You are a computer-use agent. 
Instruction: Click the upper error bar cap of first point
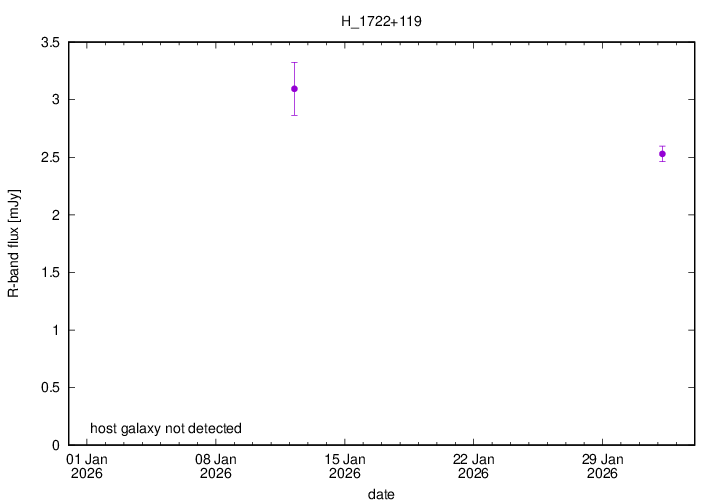[x=294, y=62]
